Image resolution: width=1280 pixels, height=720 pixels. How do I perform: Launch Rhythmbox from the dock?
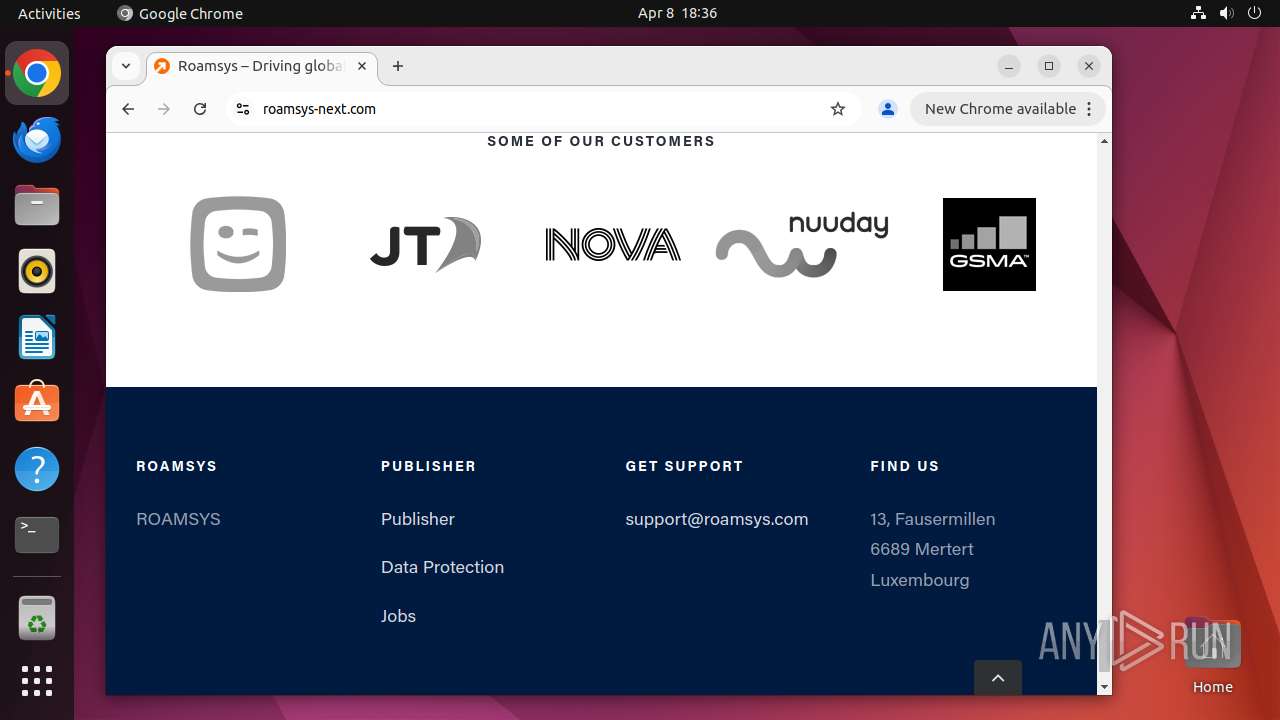coord(37,271)
